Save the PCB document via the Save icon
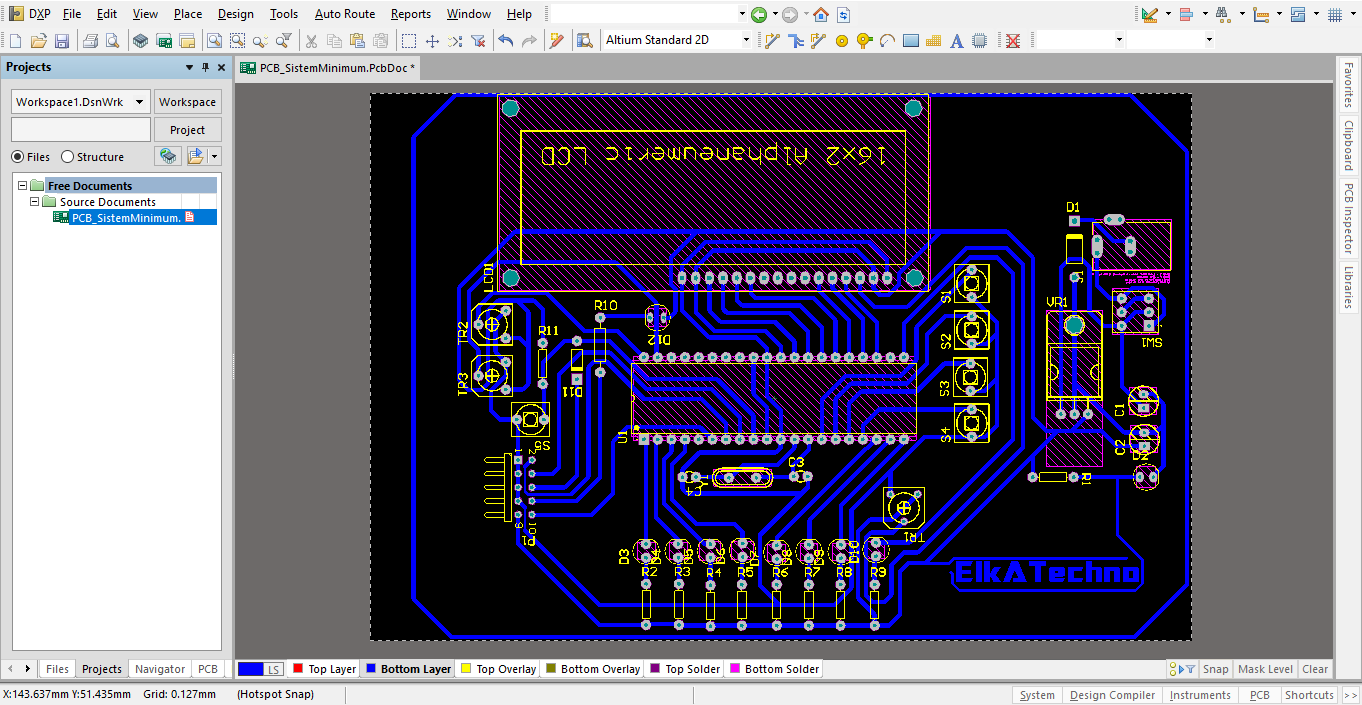This screenshot has height=705, width=1362. coord(62,40)
